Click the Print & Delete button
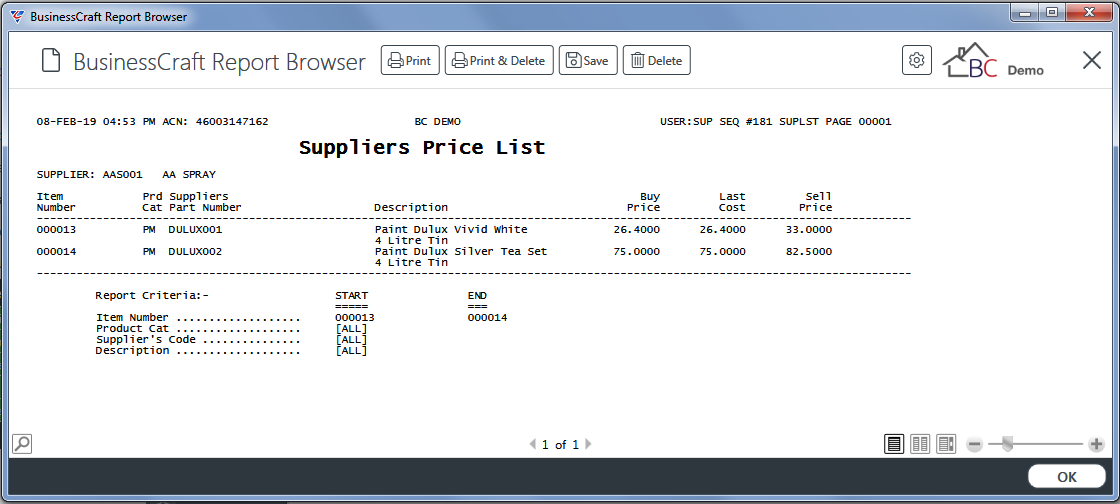Image resolution: width=1120 pixels, height=504 pixels. point(499,61)
